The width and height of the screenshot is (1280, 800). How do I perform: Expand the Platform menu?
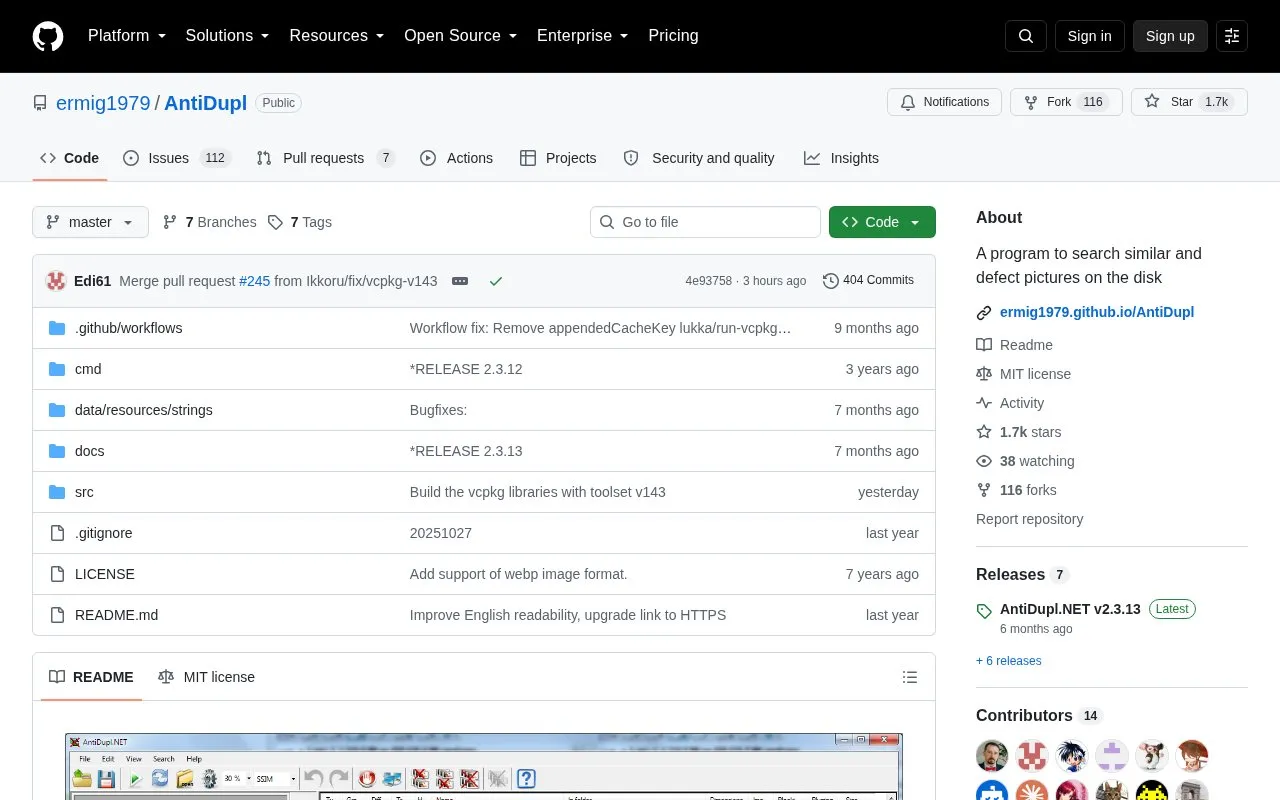pyautogui.click(x=127, y=36)
